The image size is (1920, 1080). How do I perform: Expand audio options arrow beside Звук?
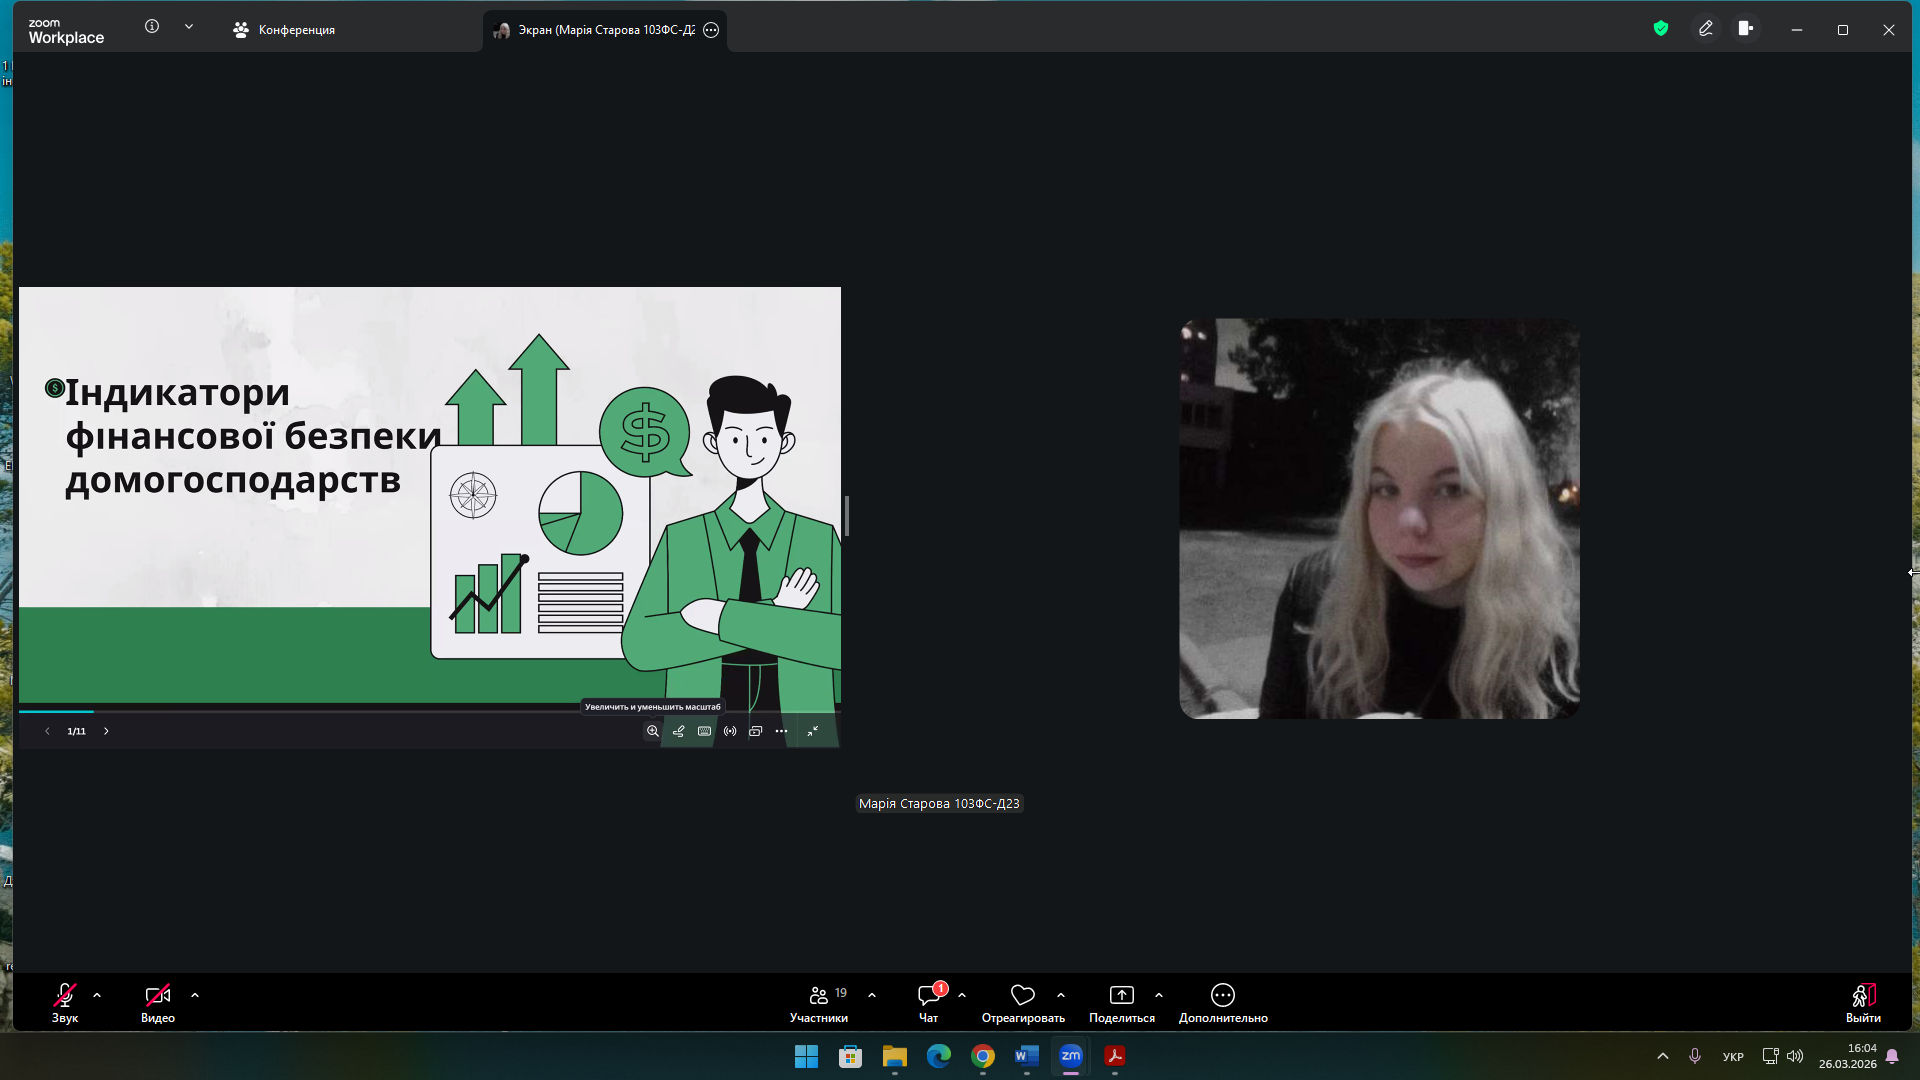[x=97, y=995]
